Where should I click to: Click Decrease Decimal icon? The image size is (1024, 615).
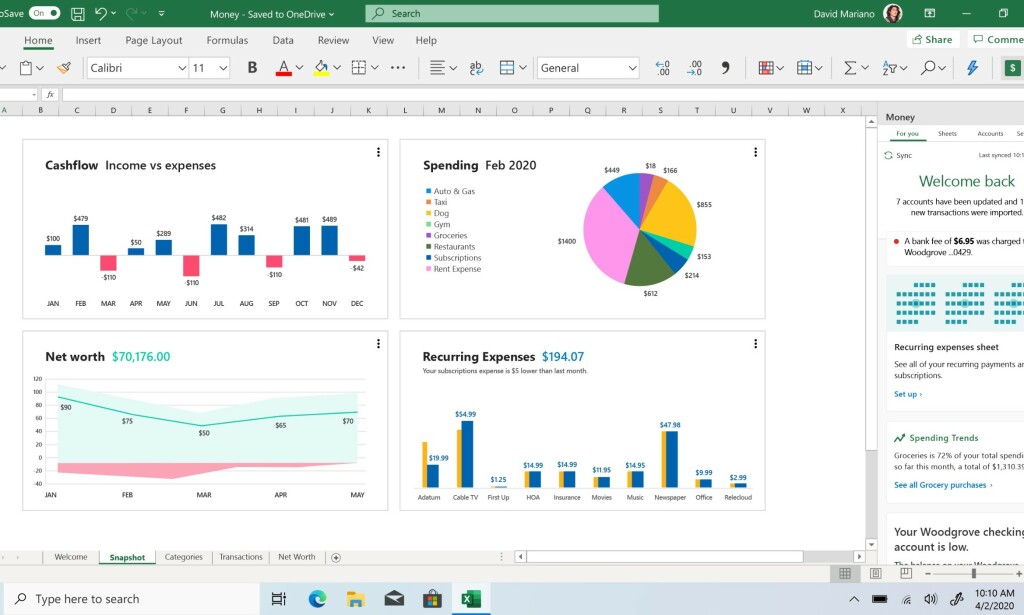pyautogui.click(x=694, y=68)
